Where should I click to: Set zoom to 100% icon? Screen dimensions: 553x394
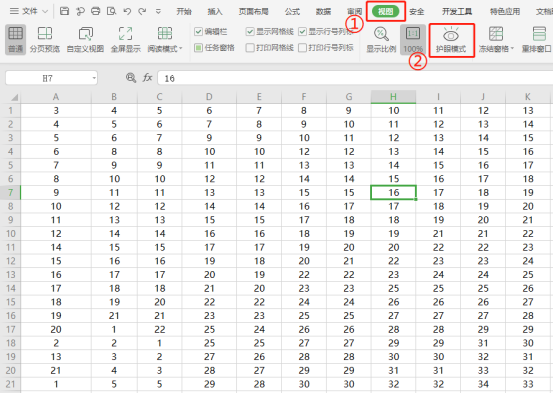413,40
